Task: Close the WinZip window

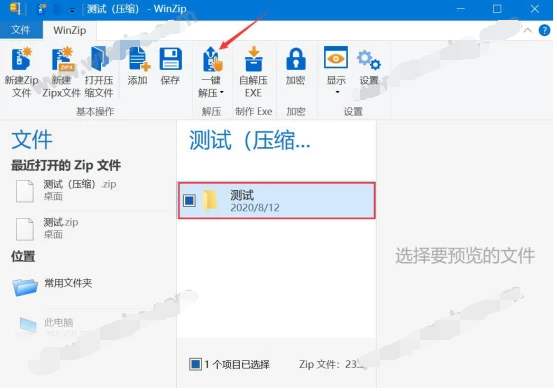Action: 535,9
